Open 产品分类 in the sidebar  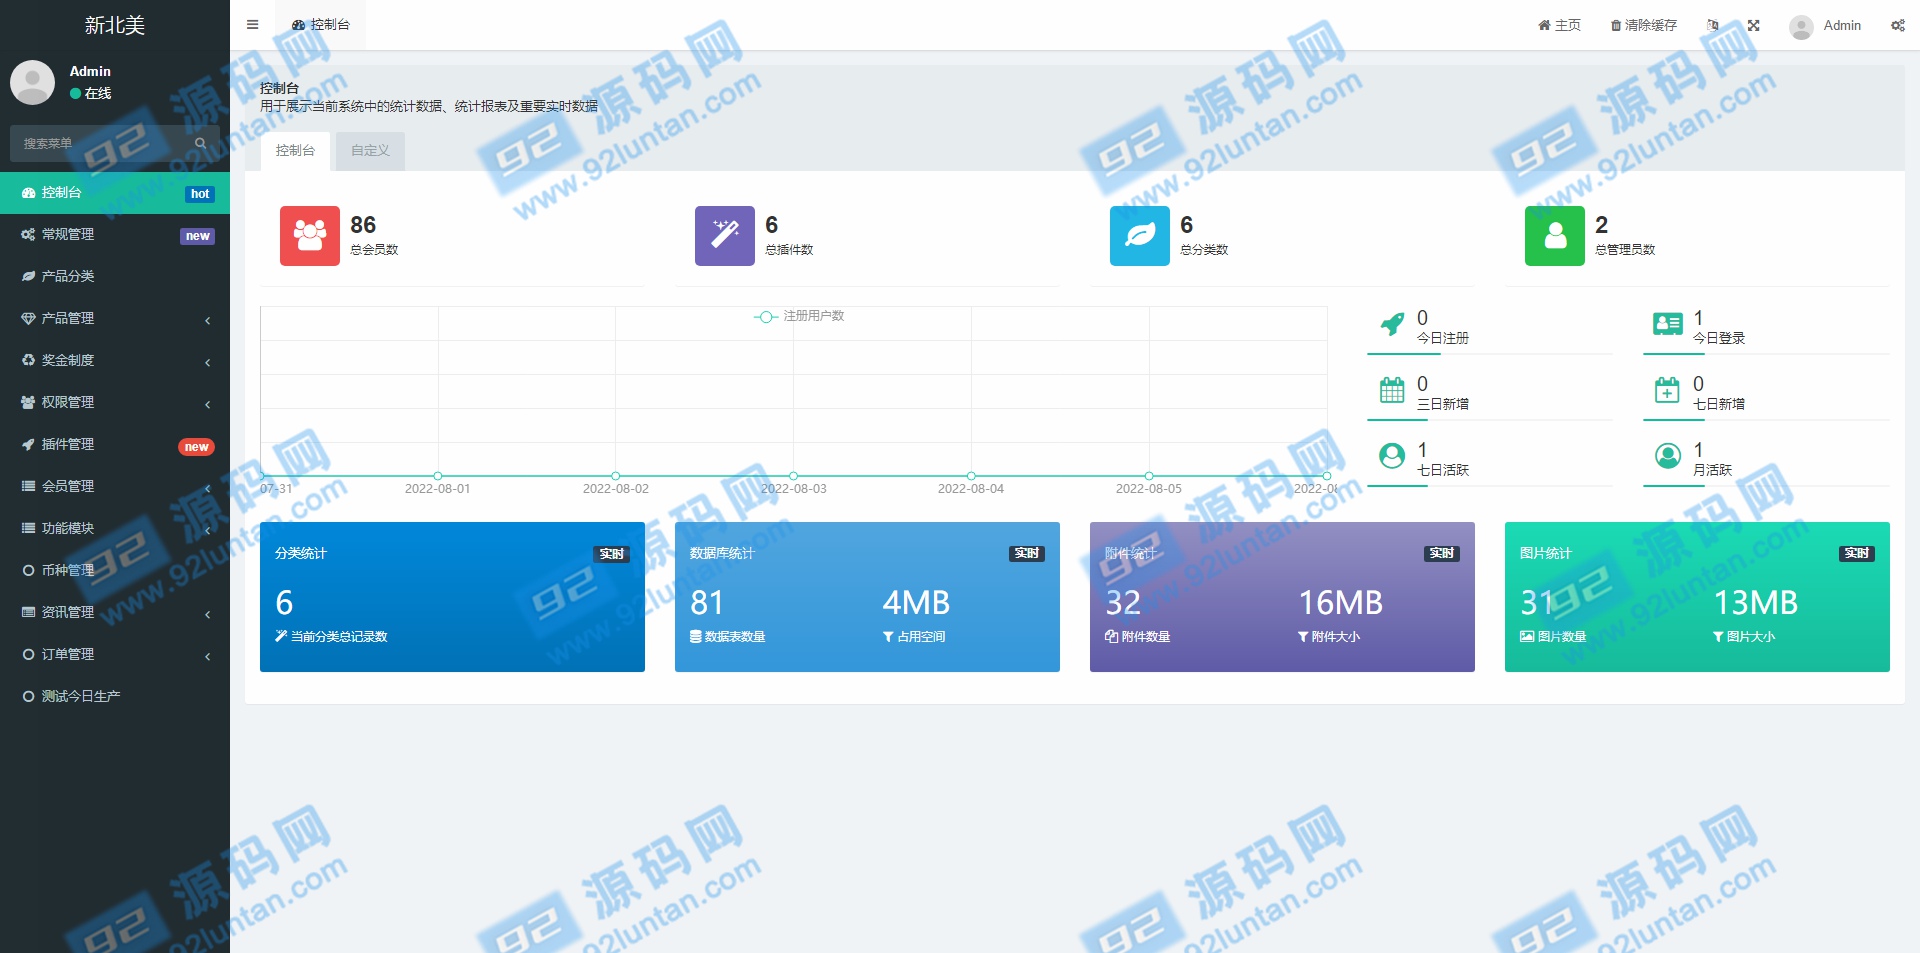[x=115, y=277]
